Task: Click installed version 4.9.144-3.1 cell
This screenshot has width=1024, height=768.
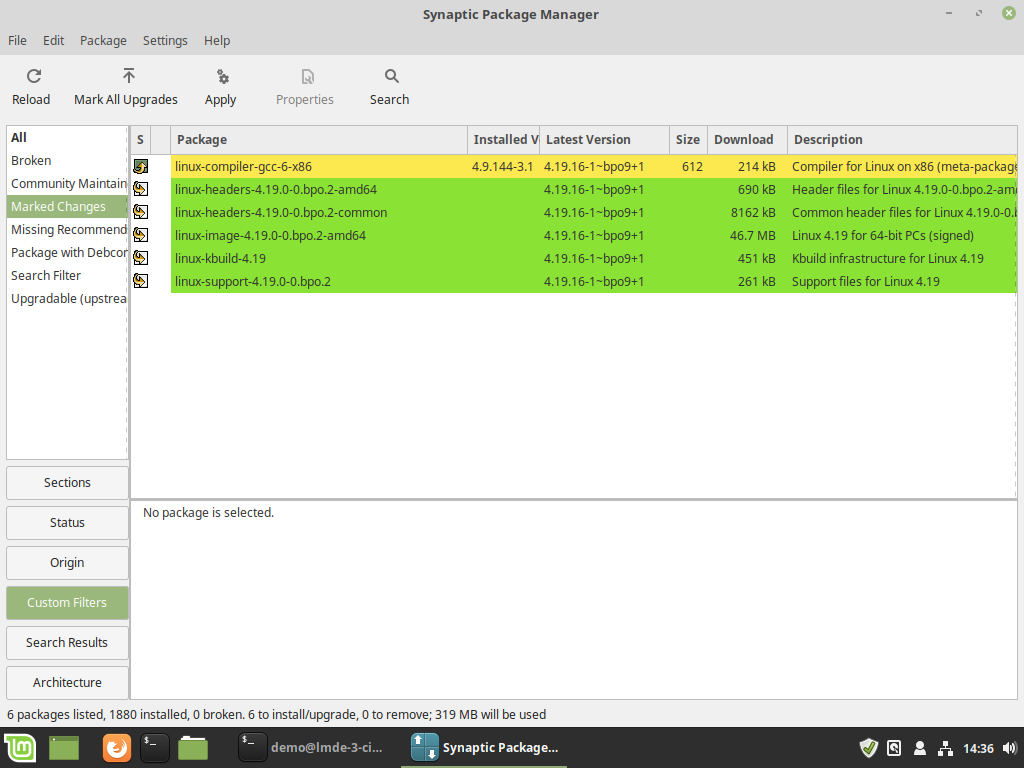Action: (502, 167)
